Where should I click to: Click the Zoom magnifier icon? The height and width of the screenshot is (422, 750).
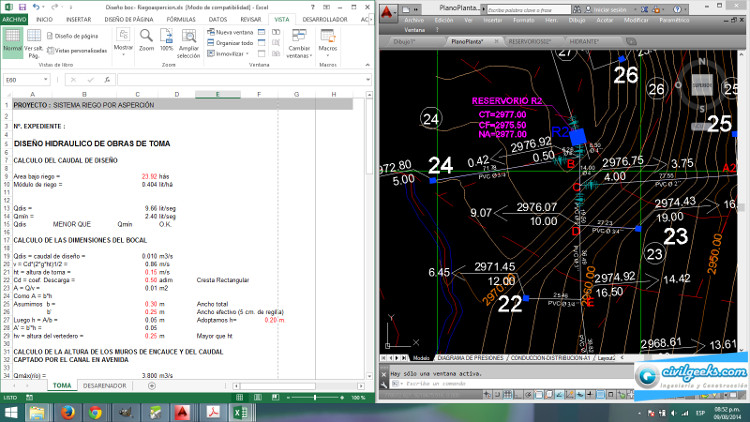pyautogui.click(x=146, y=35)
